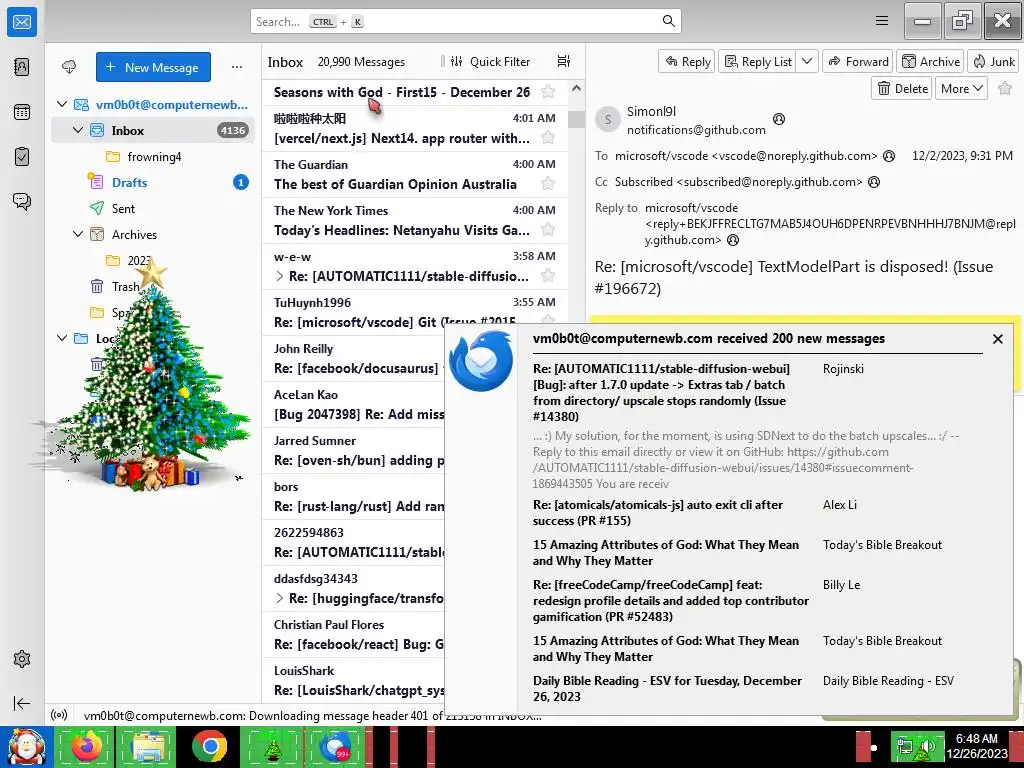Open the Drafts folder
Image resolution: width=1024 pixels, height=768 pixels.
point(153,182)
